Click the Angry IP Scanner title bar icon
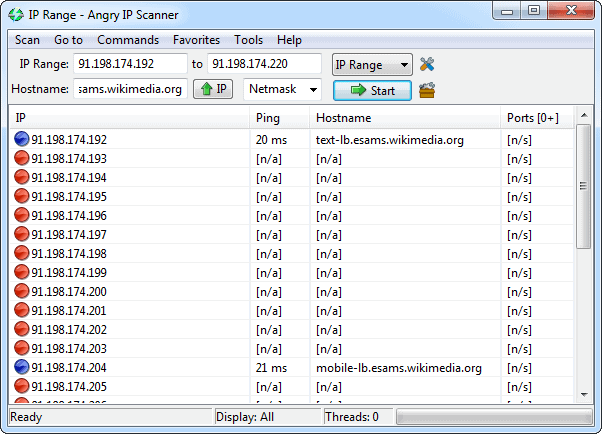602x434 pixels. click(16, 15)
